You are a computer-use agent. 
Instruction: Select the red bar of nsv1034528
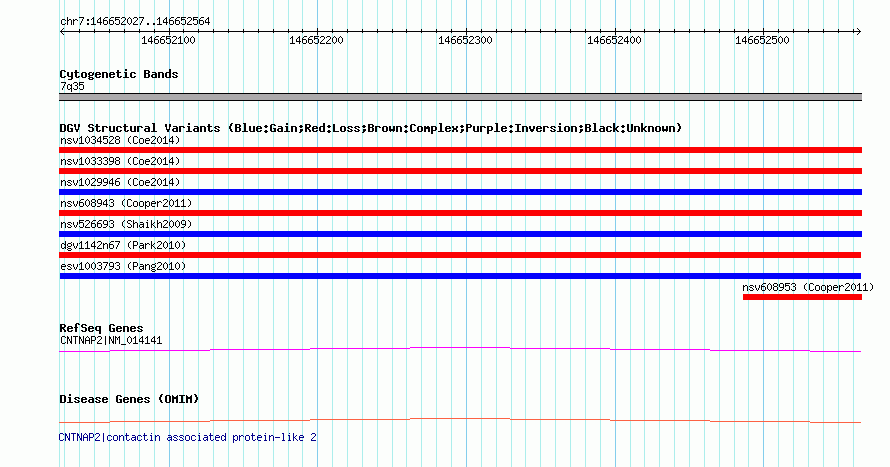460,150
